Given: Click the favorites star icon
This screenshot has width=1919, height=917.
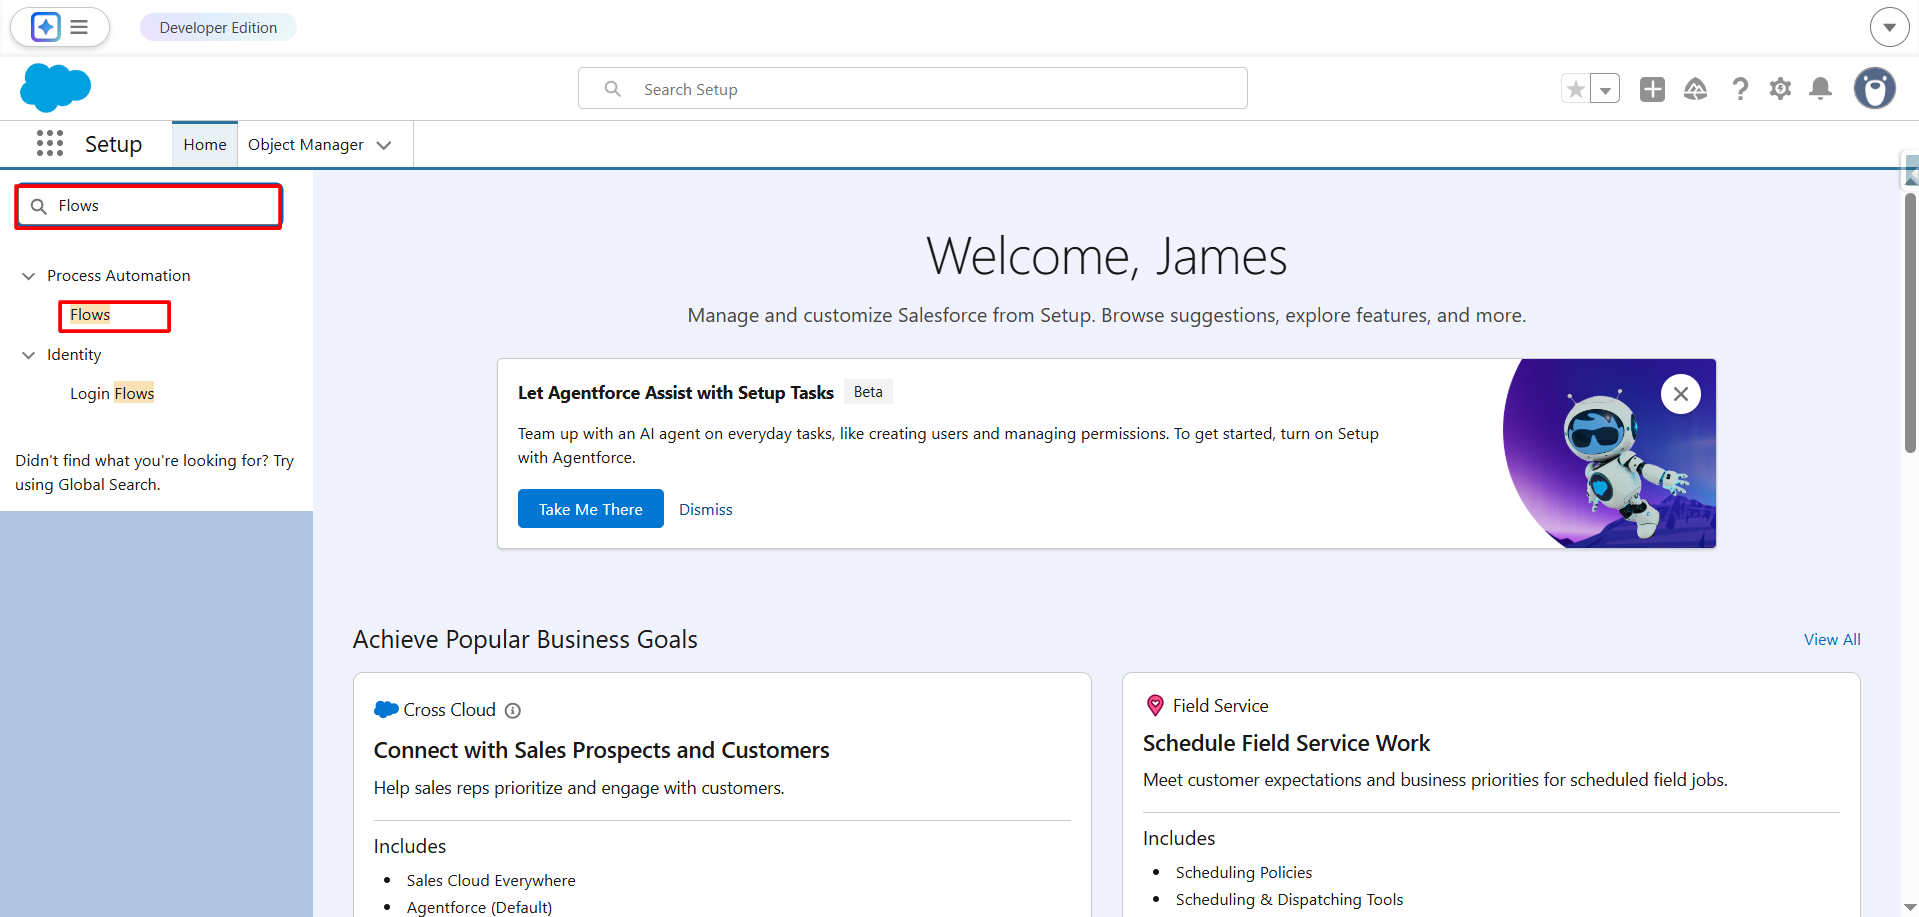Looking at the screenshot, I should coord(1575,89).
